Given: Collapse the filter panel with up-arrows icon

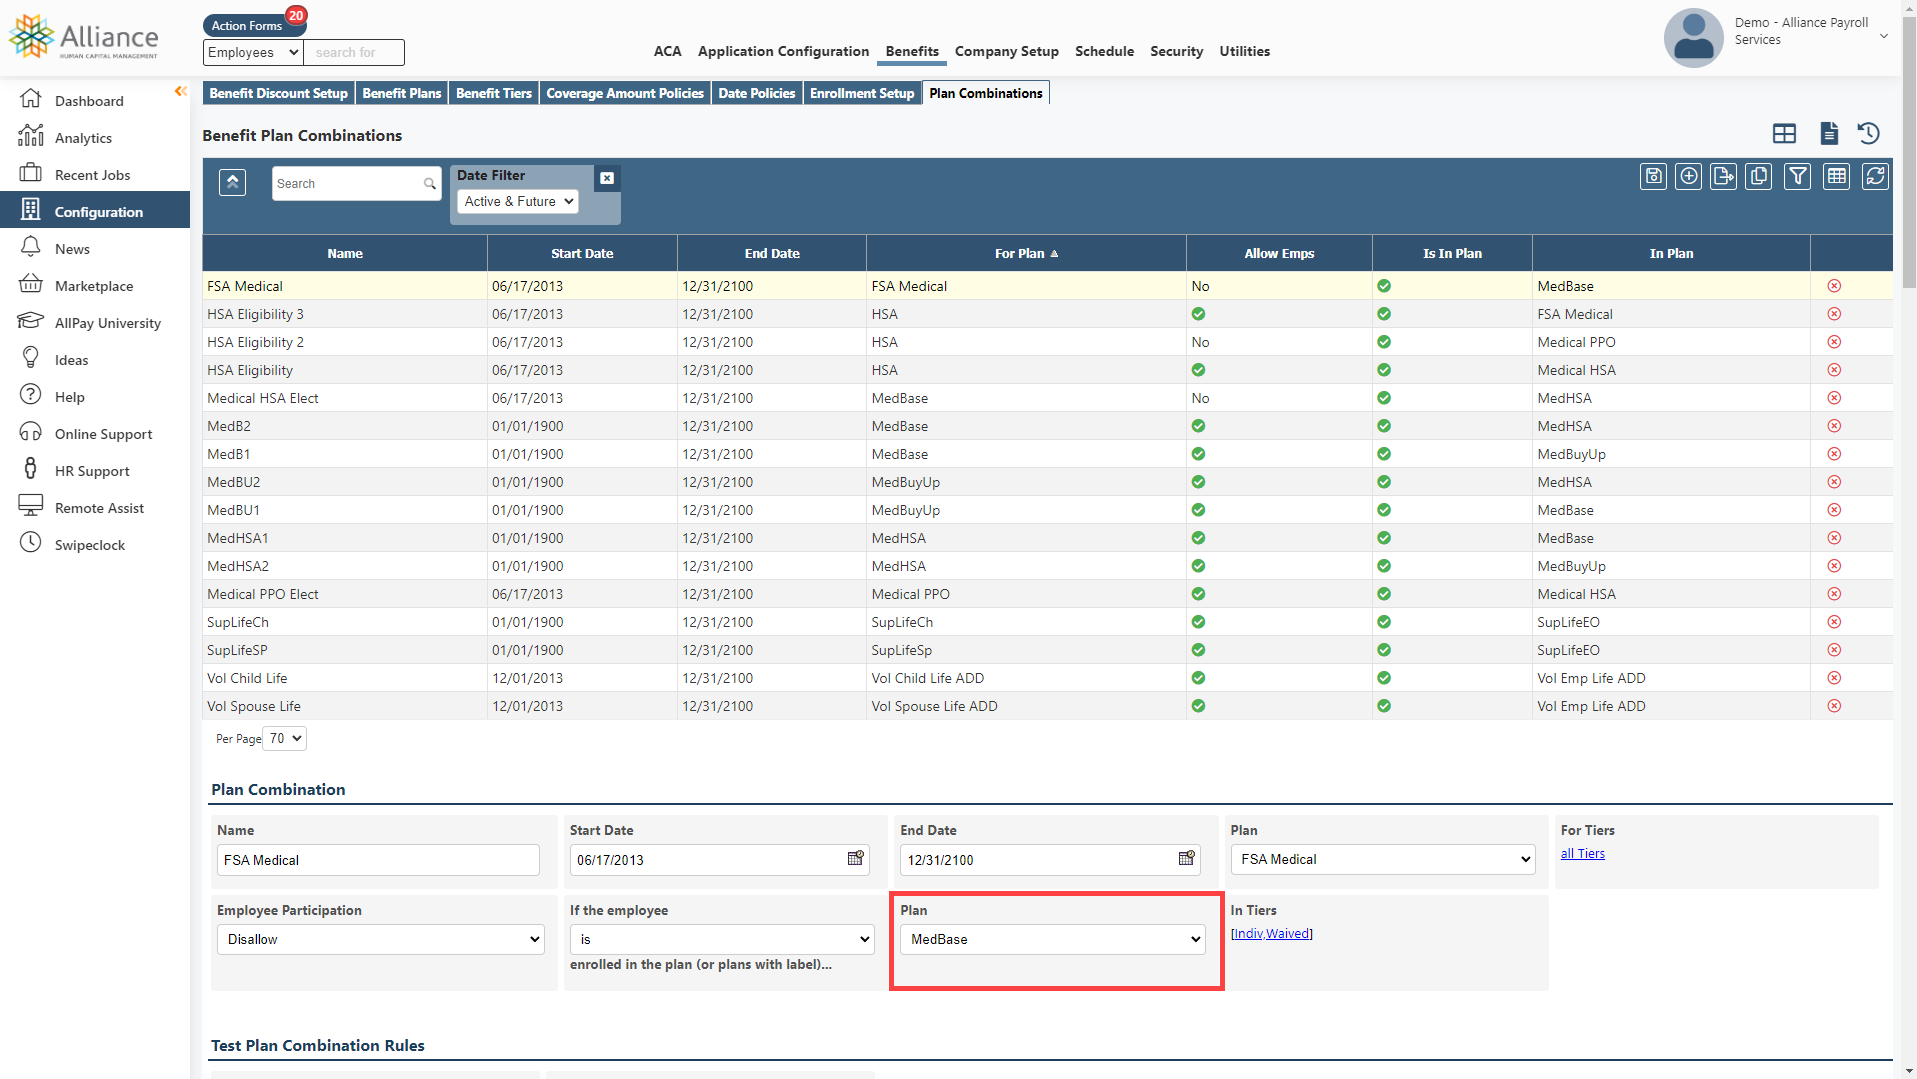Looking at the screenshot, I should tap(232, 182).
